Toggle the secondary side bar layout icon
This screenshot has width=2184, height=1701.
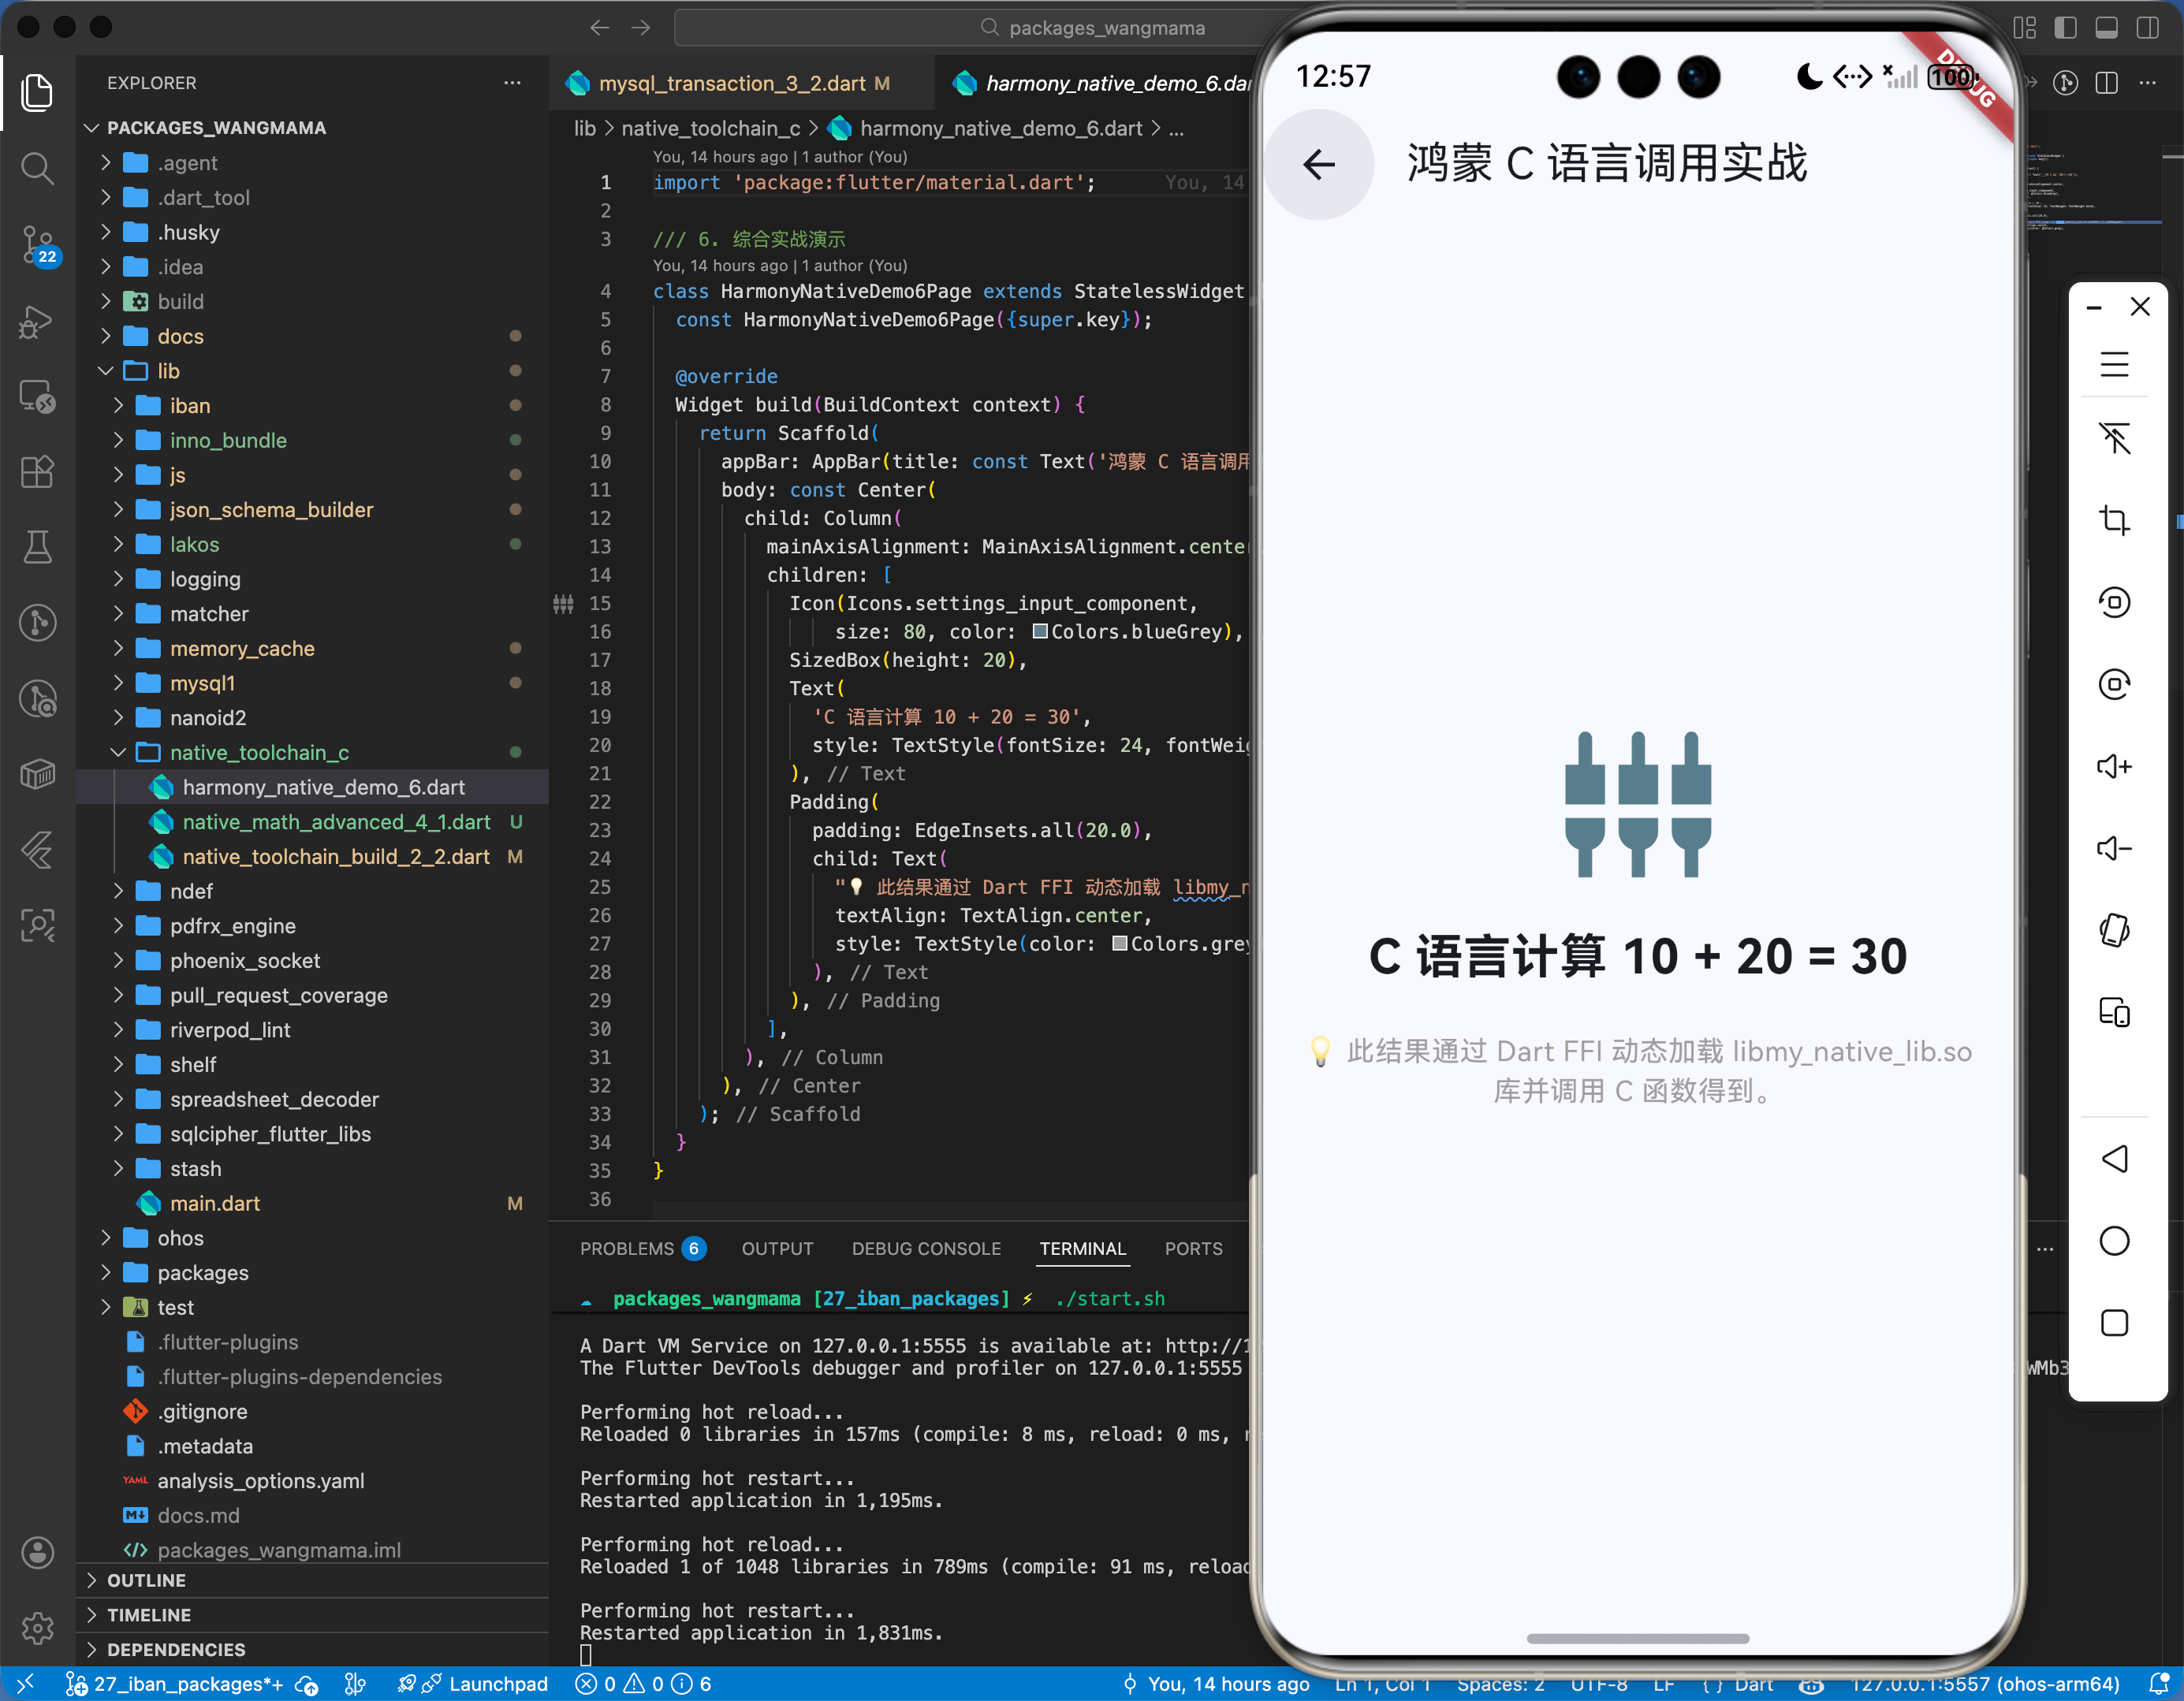2147,28
